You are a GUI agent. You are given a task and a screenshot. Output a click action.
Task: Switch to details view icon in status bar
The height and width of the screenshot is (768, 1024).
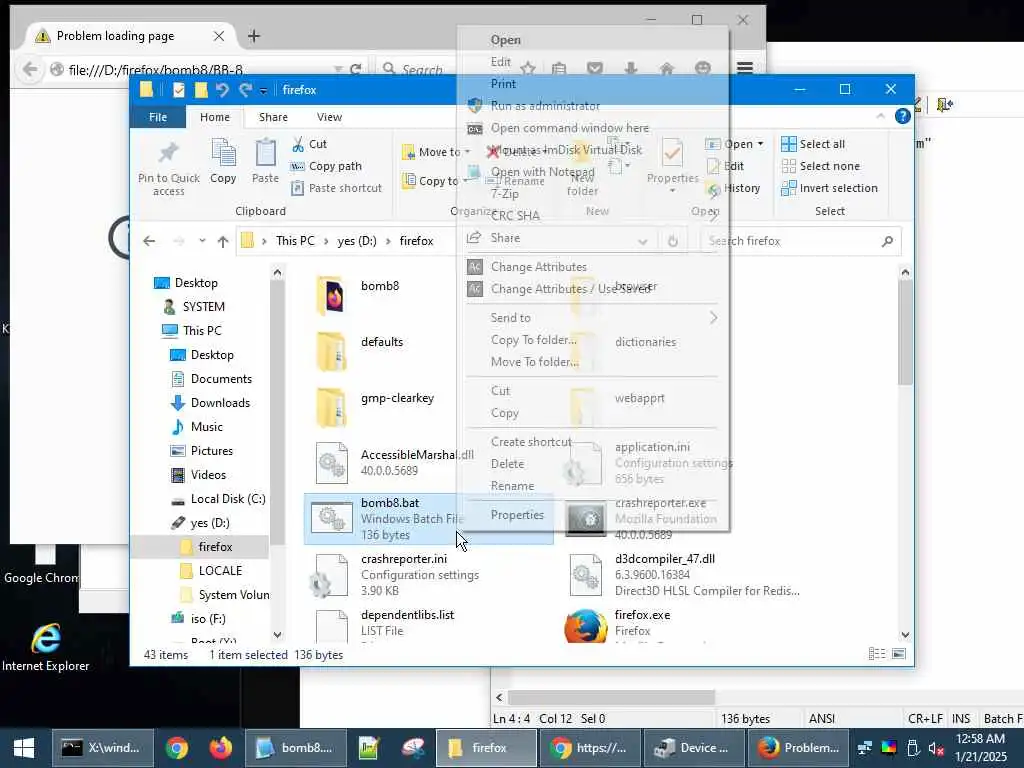pos(877,654)
